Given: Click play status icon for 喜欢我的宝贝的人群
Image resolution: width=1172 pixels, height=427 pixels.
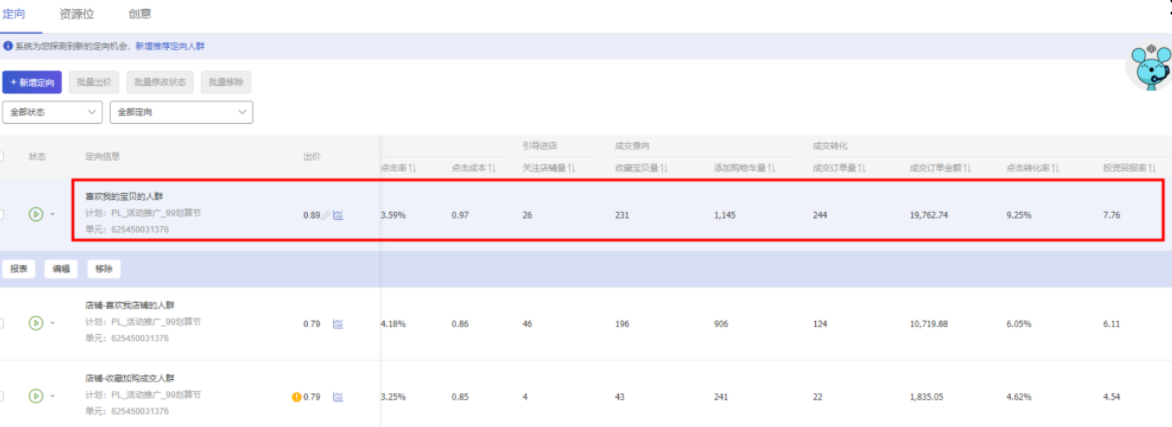Looking at the screenshot, I should coord(35,213).
